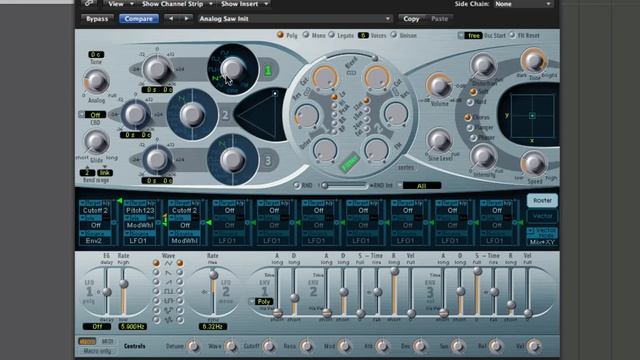Select the LFO 1 square wave button
Screen dimensions: 640x360
tap(156, 291)
